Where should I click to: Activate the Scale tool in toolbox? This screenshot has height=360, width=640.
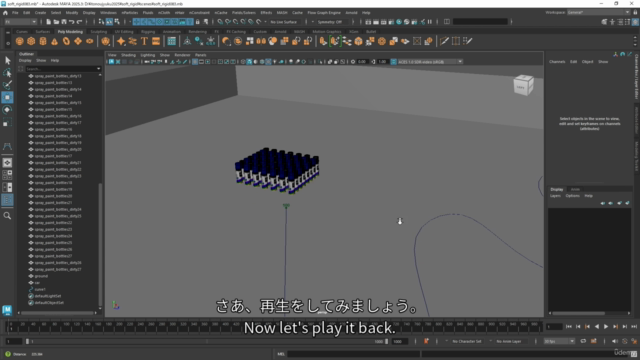(x=7, y=122)
